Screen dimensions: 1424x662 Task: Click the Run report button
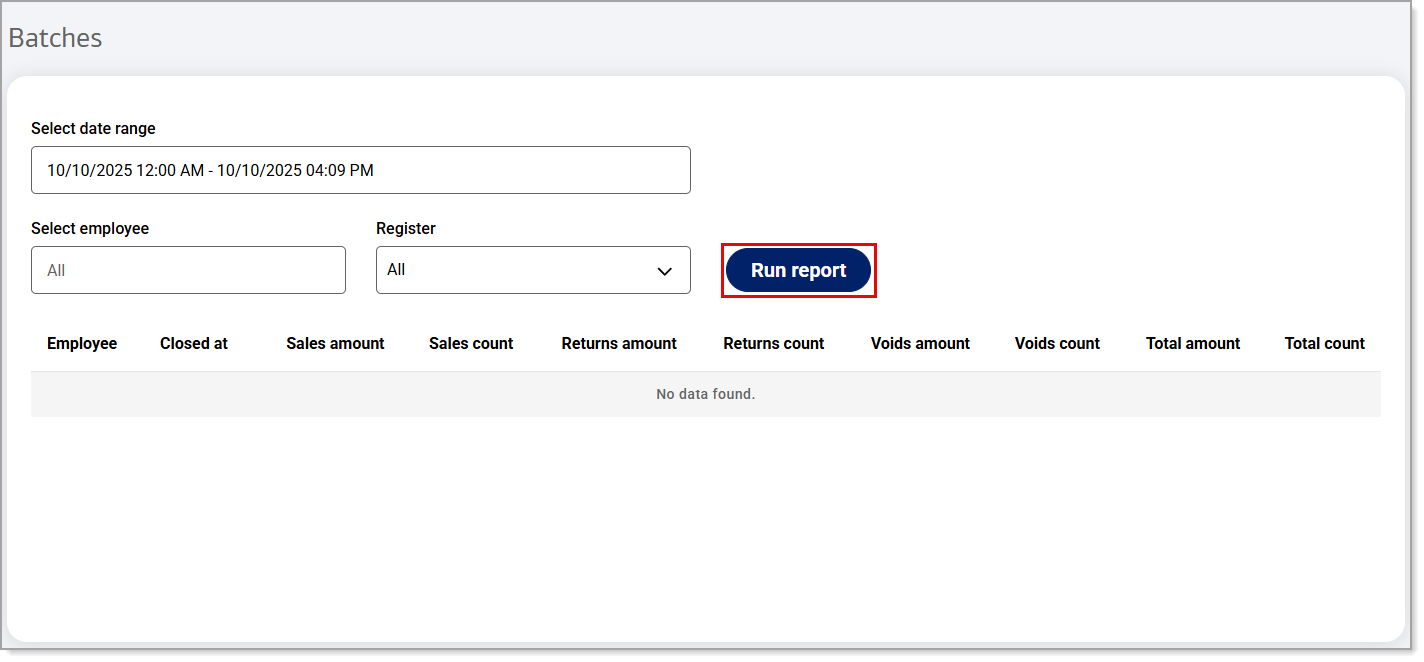click(x=798, y=270)
